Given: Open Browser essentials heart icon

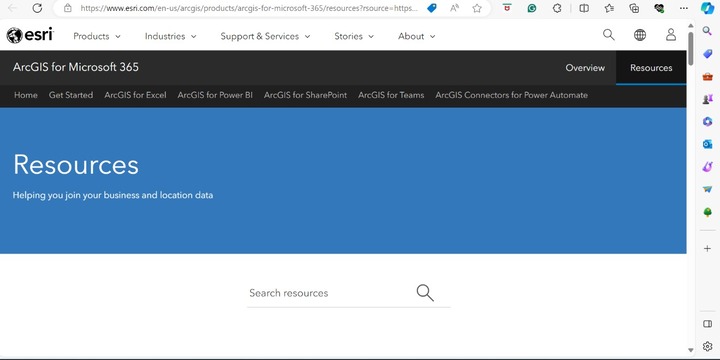Looking at the screenshot, I should click(659, 8).
